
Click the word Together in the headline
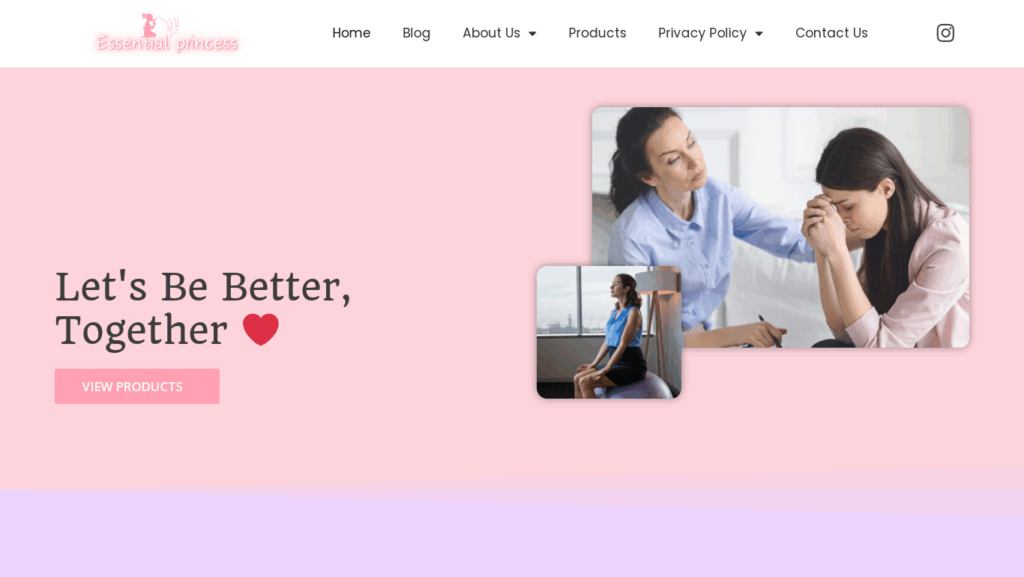point(141,331)
